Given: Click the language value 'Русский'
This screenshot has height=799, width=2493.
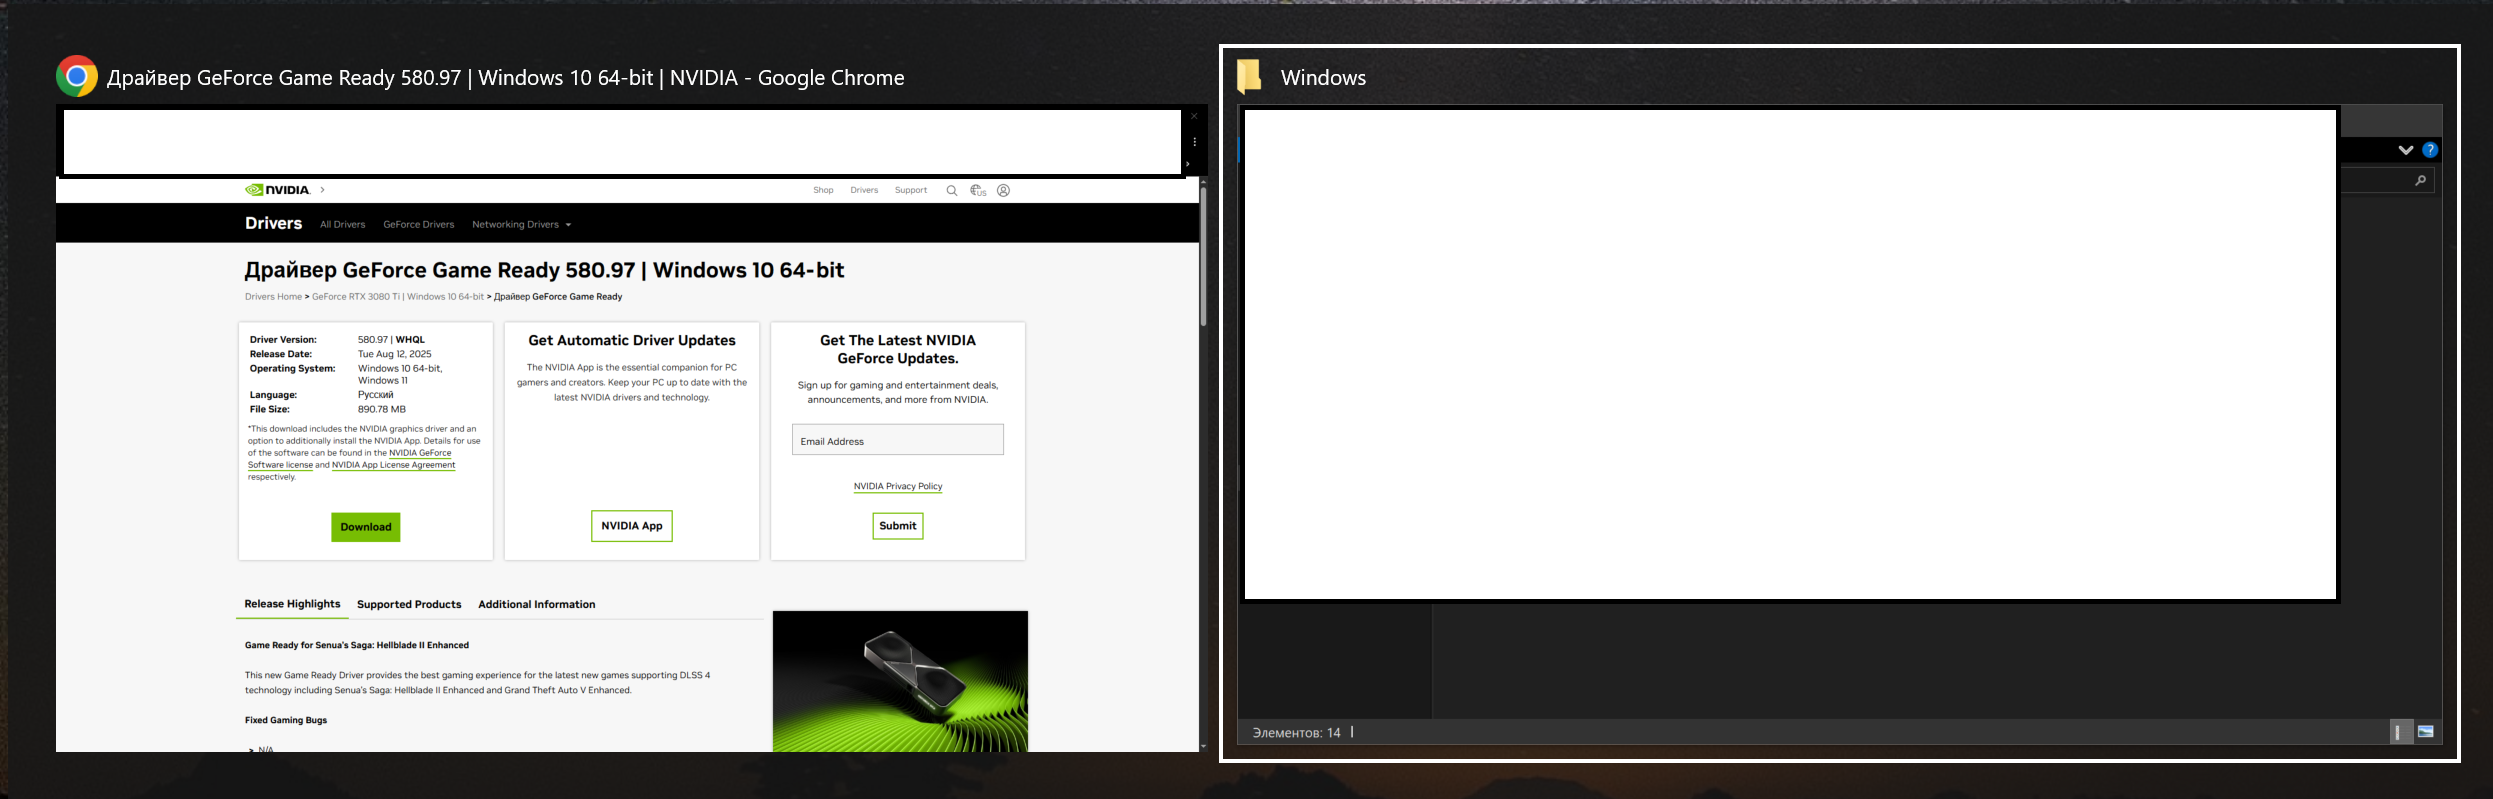Looking at the screenshot, I should (376, 395).
